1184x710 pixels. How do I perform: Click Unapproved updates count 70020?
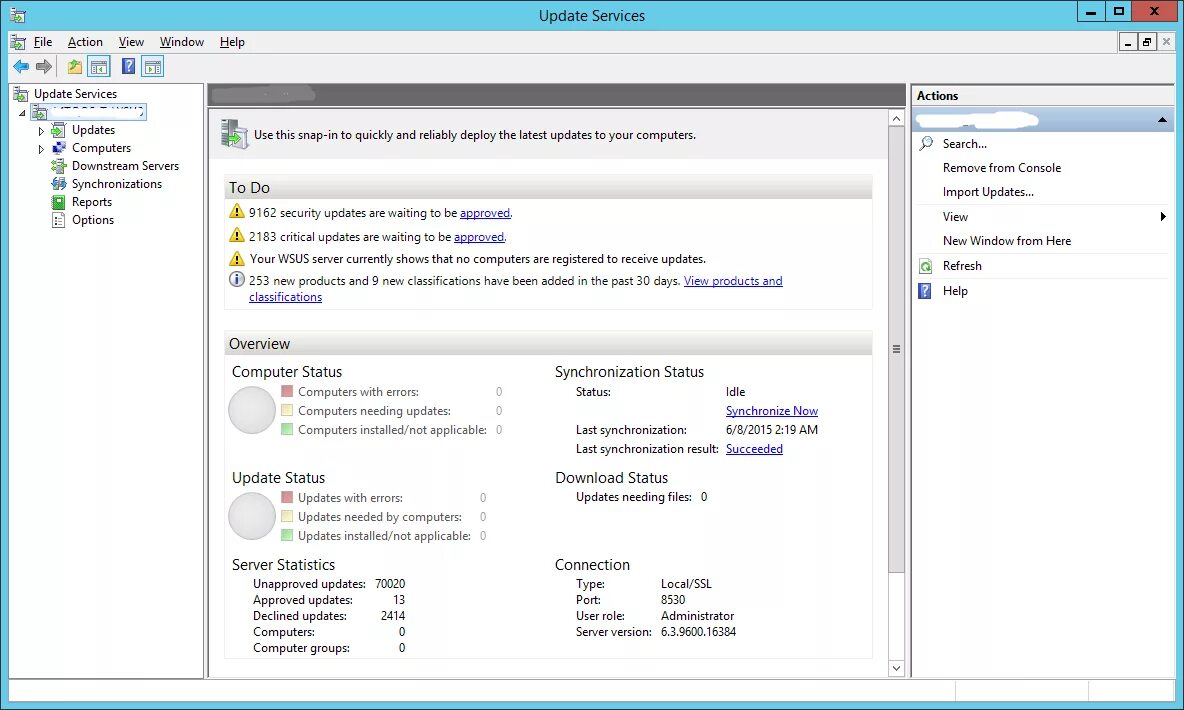(390, 584)
